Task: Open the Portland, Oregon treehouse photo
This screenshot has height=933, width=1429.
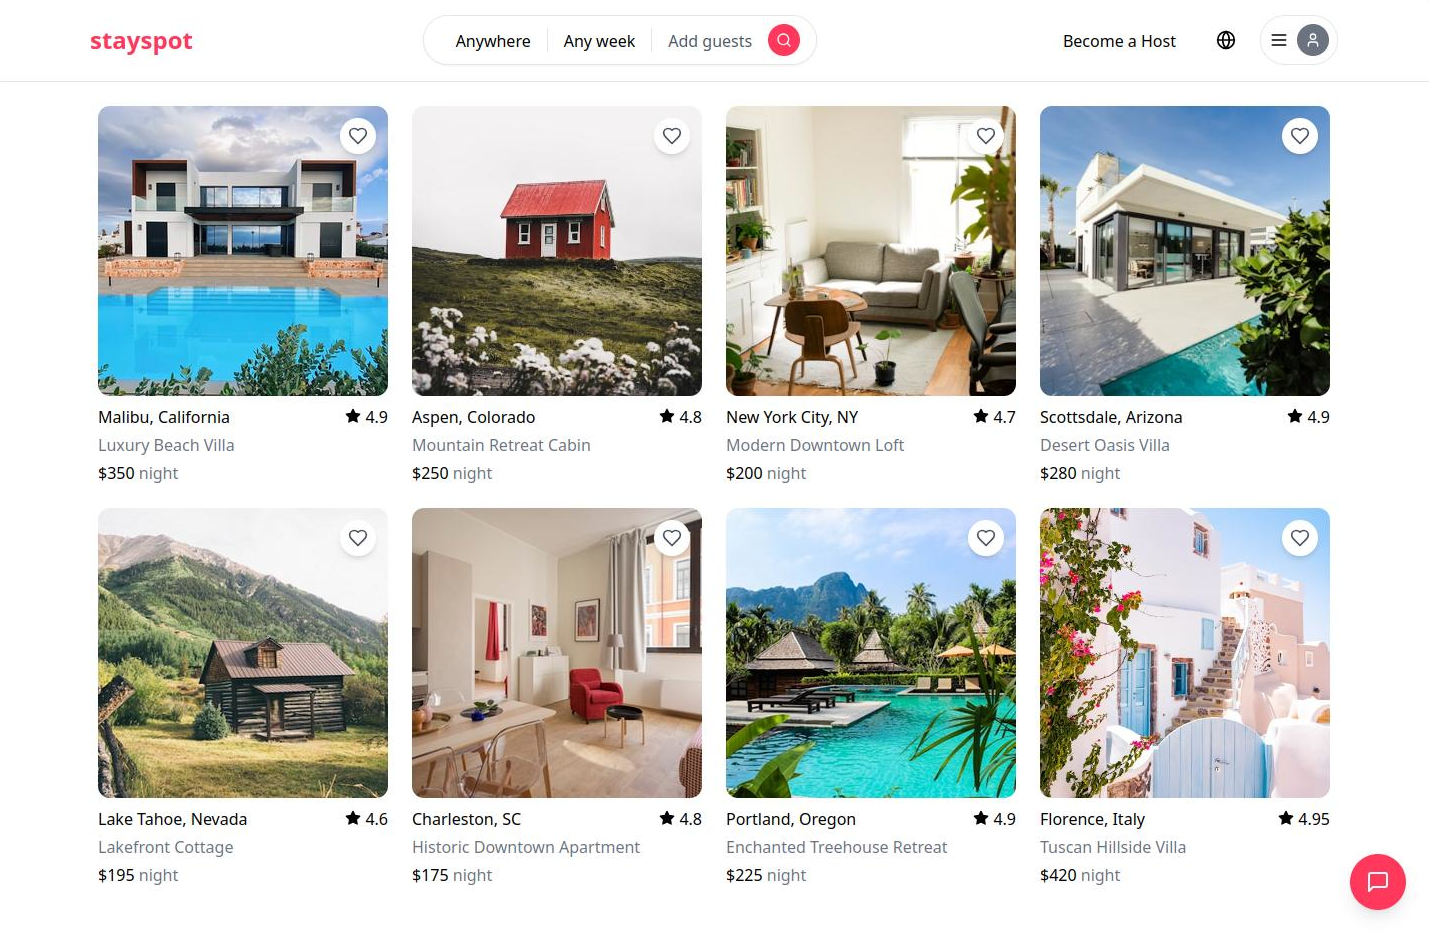Action: tap(871, 653)
